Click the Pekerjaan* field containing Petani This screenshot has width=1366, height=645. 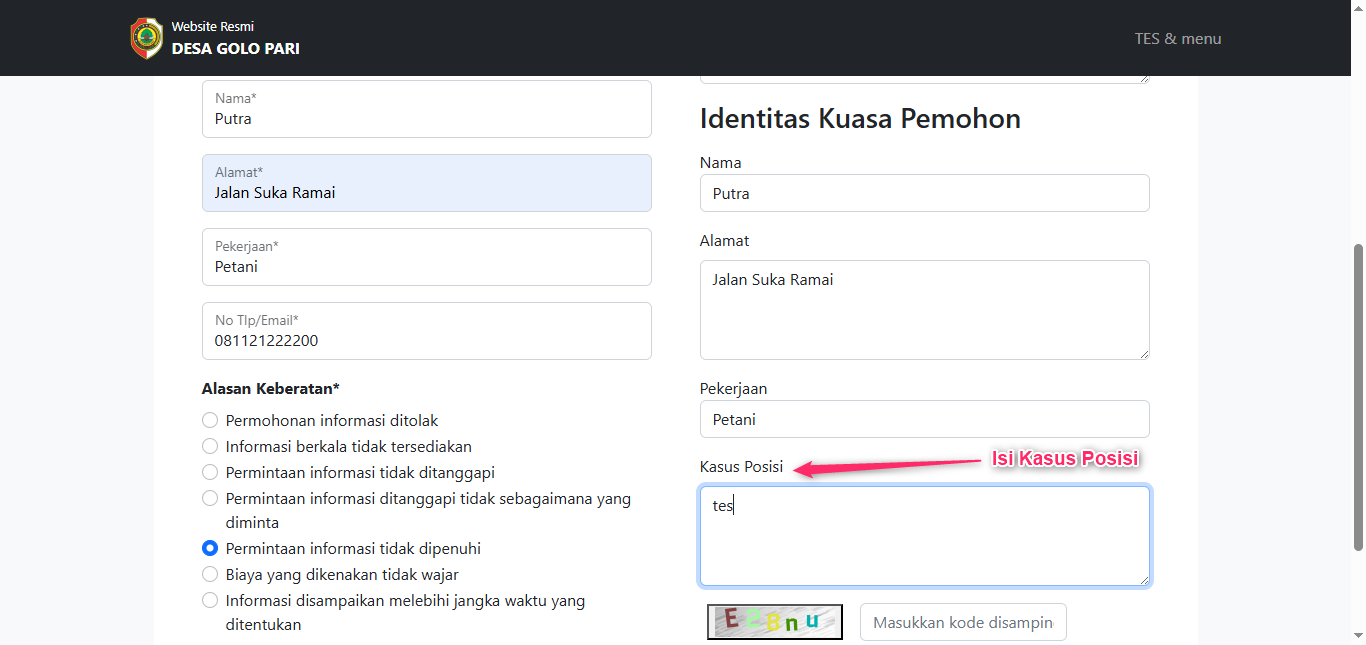[427, 257]
